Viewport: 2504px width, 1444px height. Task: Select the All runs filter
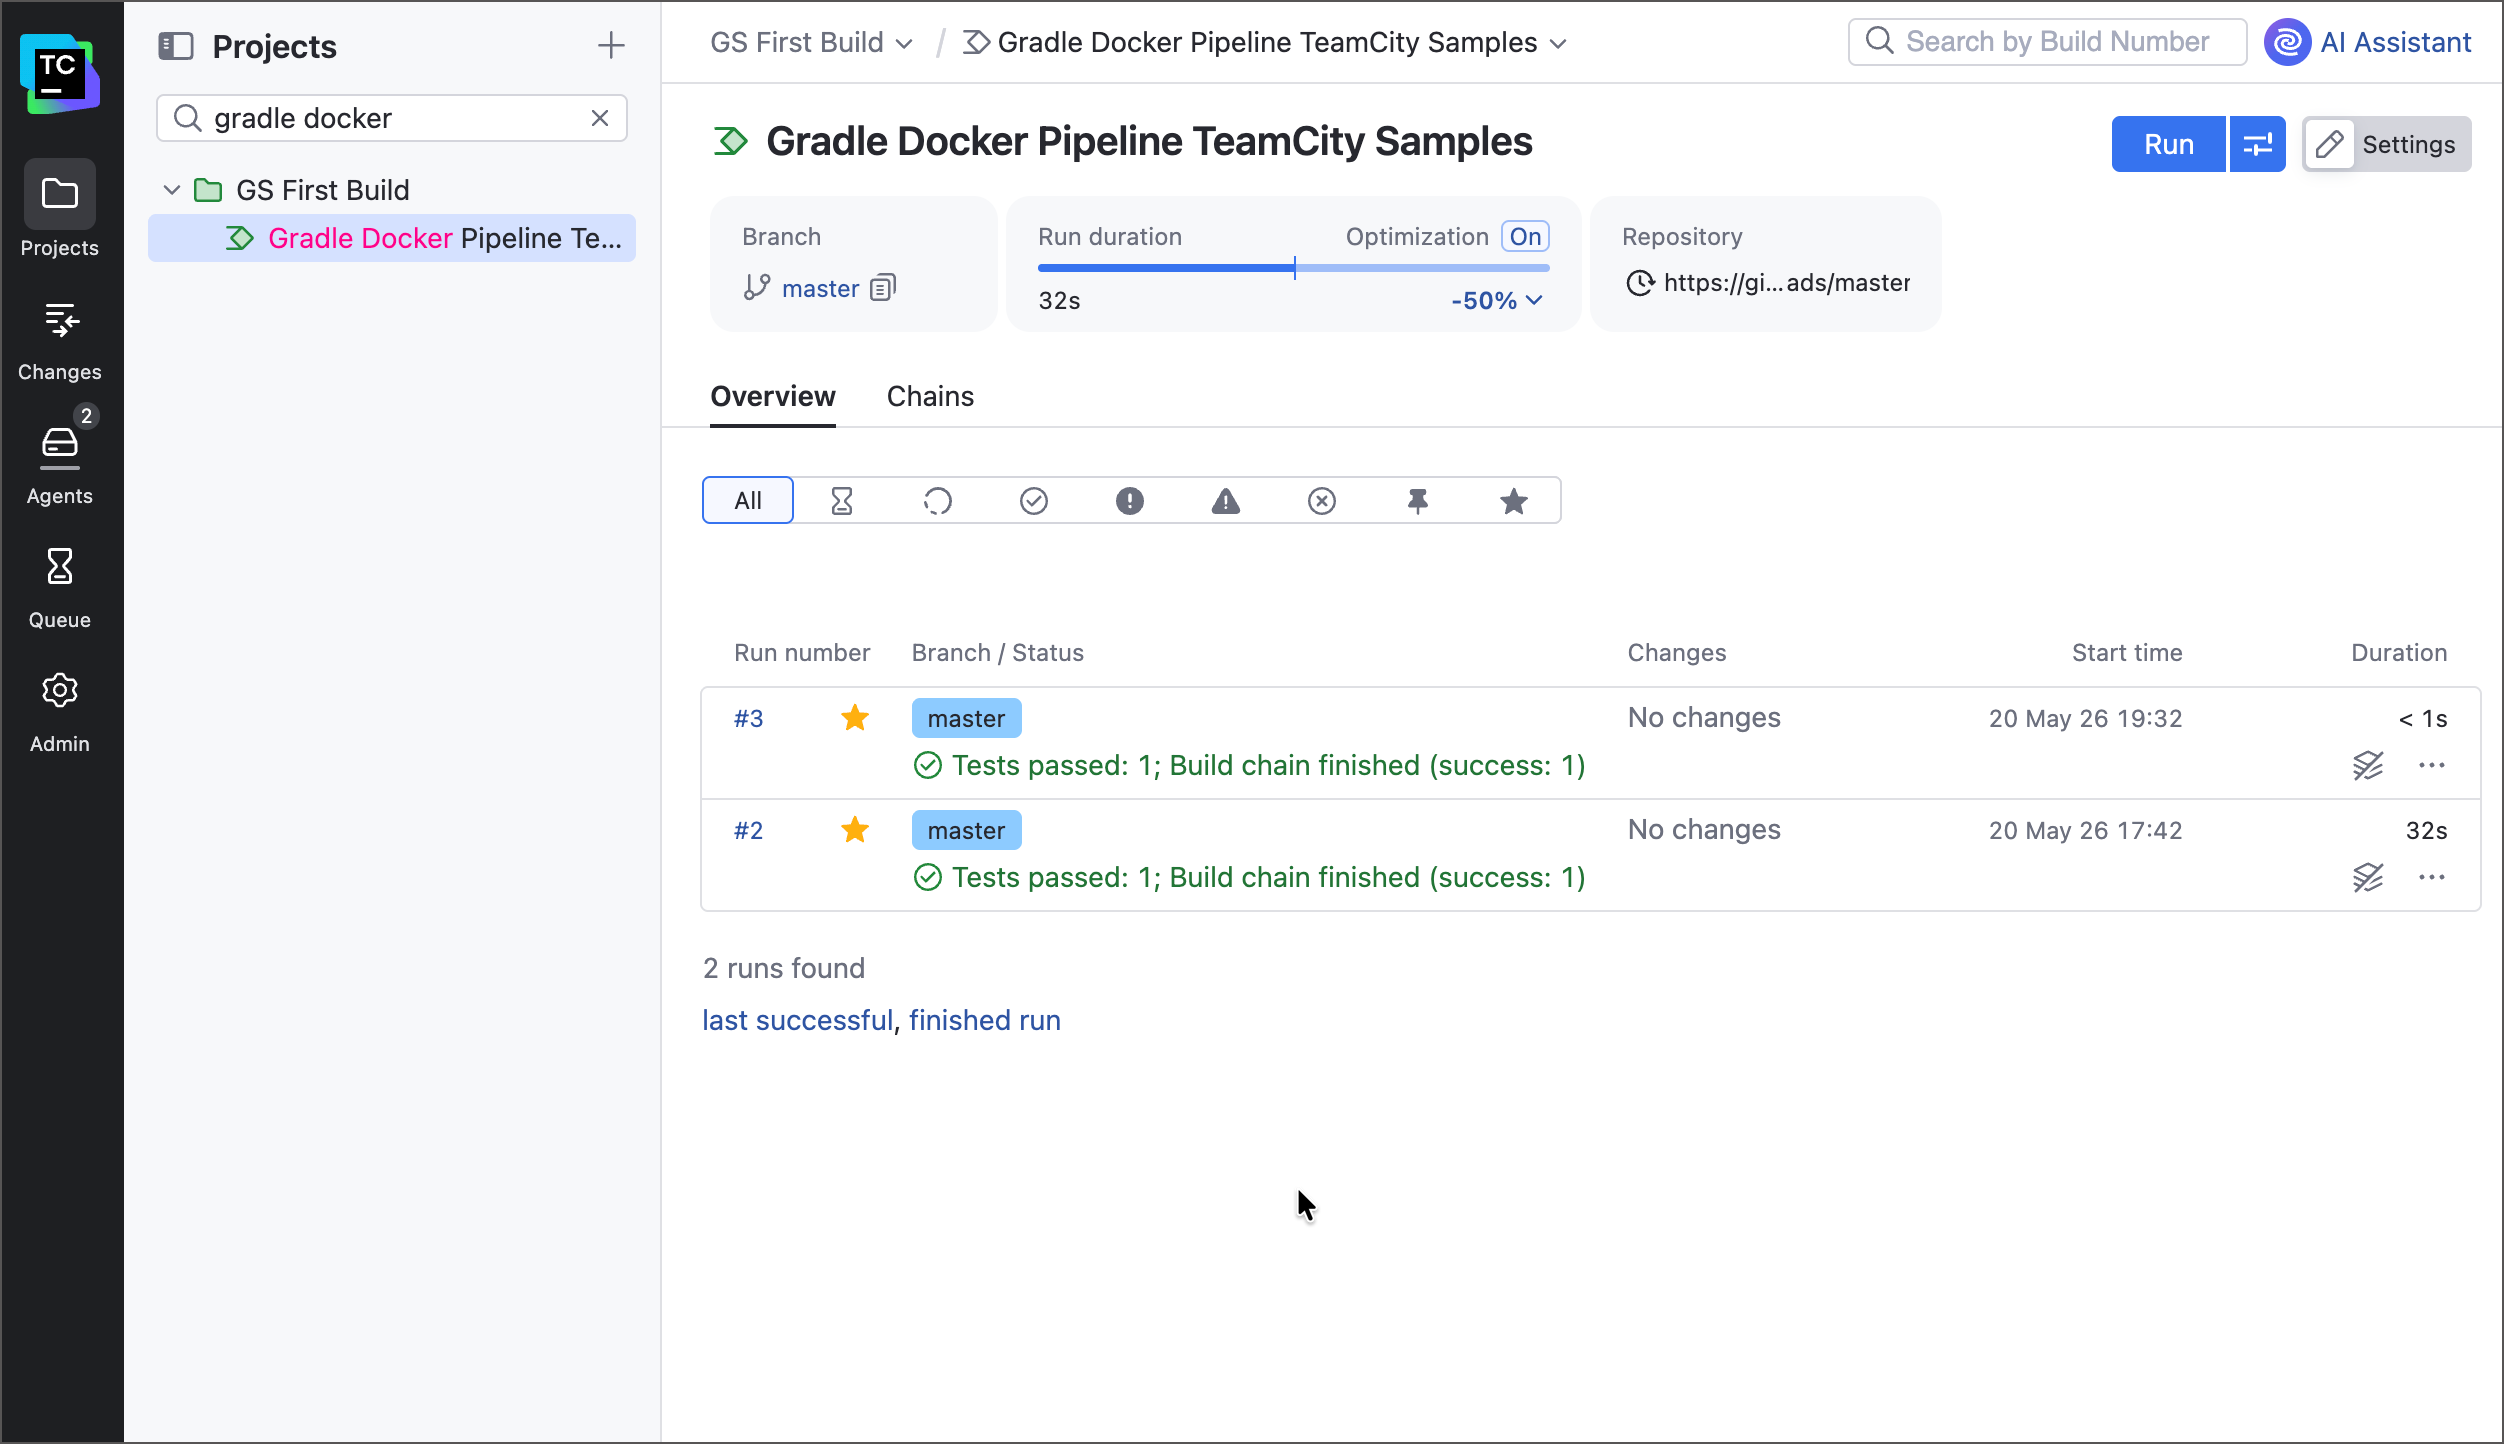[x=748, y=500]
